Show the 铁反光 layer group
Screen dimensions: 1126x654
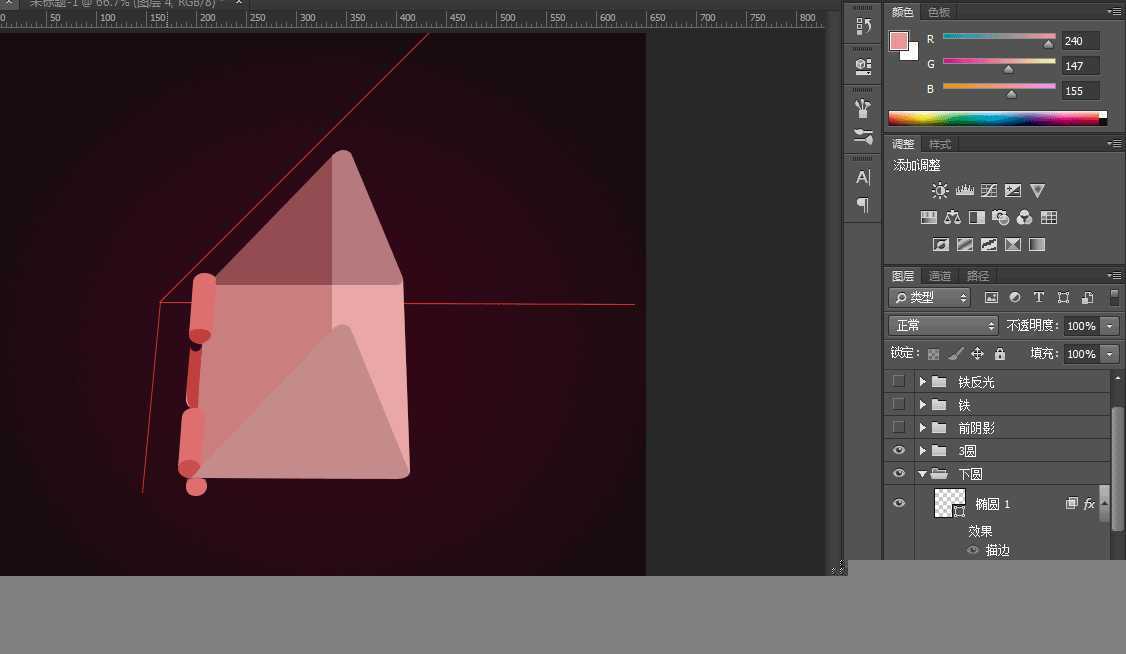click(898, 381)
